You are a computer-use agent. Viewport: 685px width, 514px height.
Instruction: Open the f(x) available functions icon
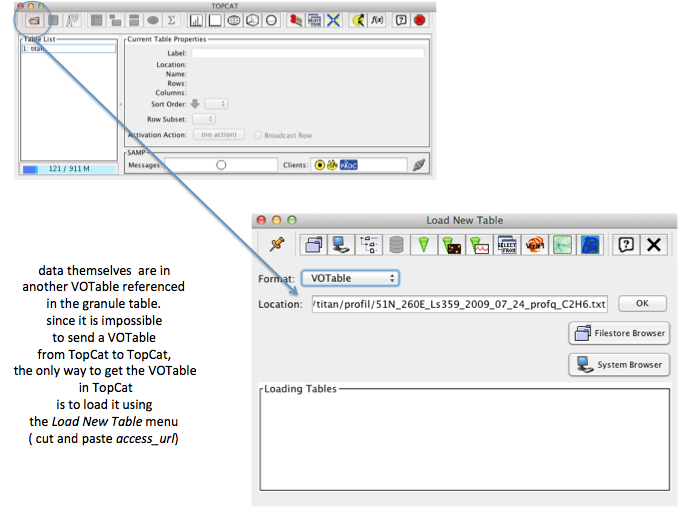tap(377, 20)
